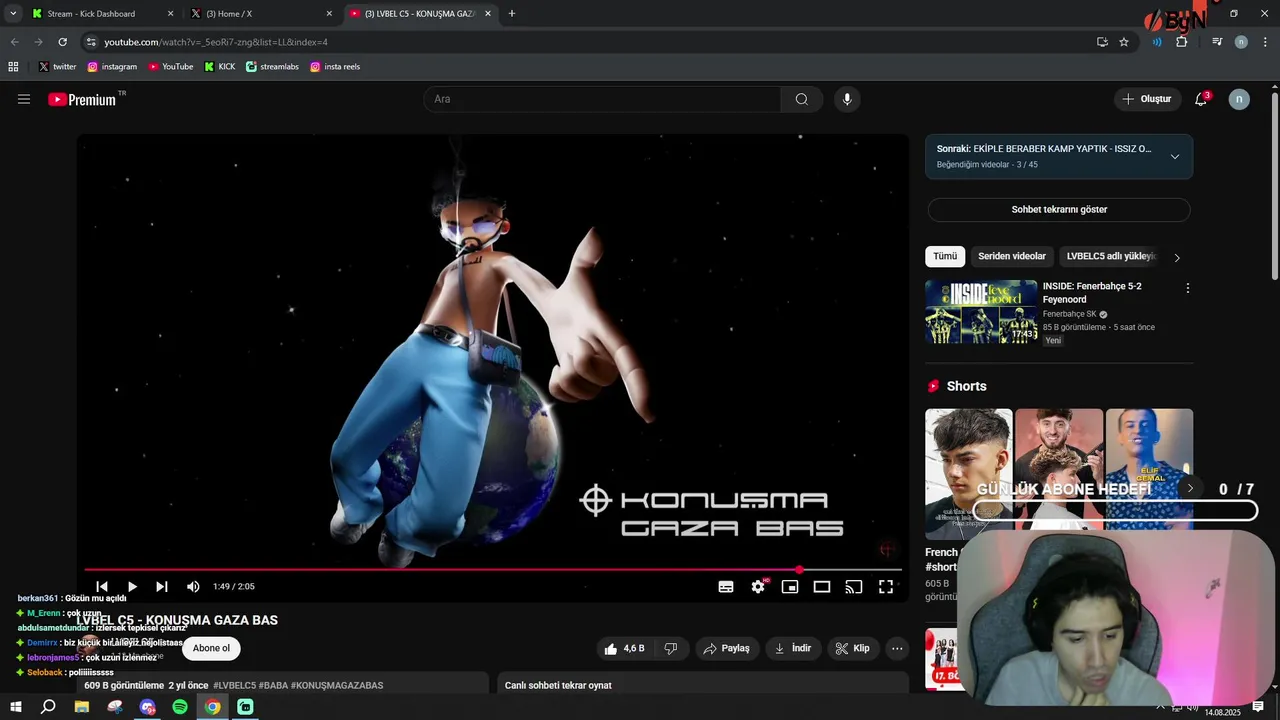Create a clip with Klip button
1280x720 pixels.
(853, 648)
